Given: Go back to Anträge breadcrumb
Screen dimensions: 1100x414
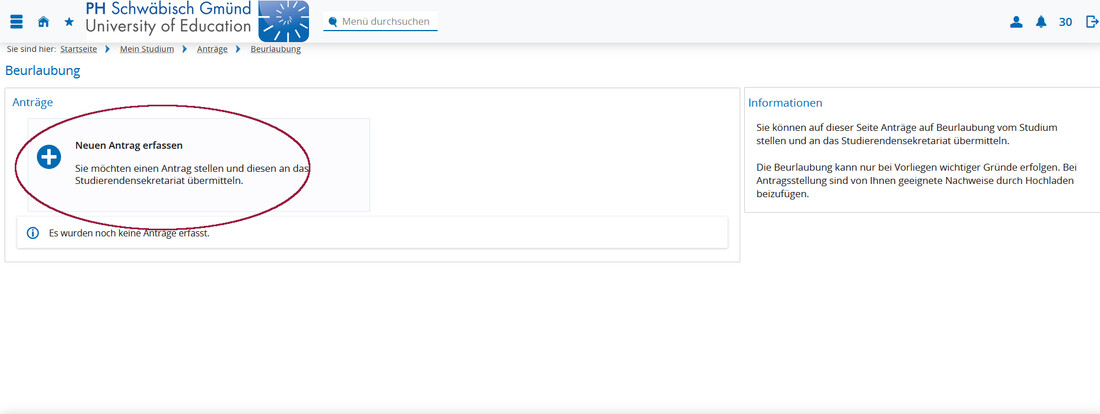Looking at the screenshot, I should pyautogui.click(x=212, y=49).
